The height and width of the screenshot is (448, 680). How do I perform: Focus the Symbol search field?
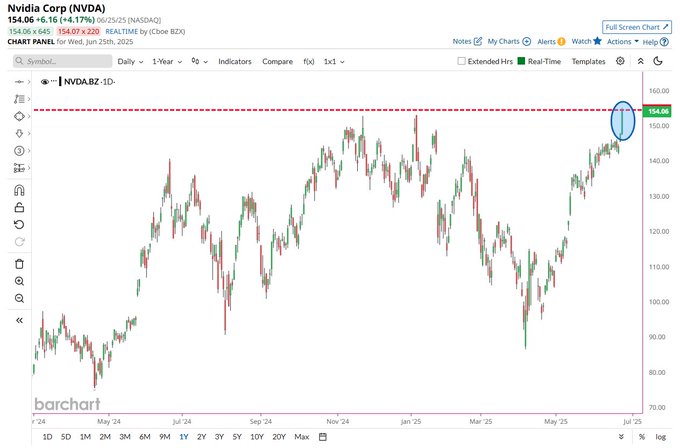[x=62, y=61]
